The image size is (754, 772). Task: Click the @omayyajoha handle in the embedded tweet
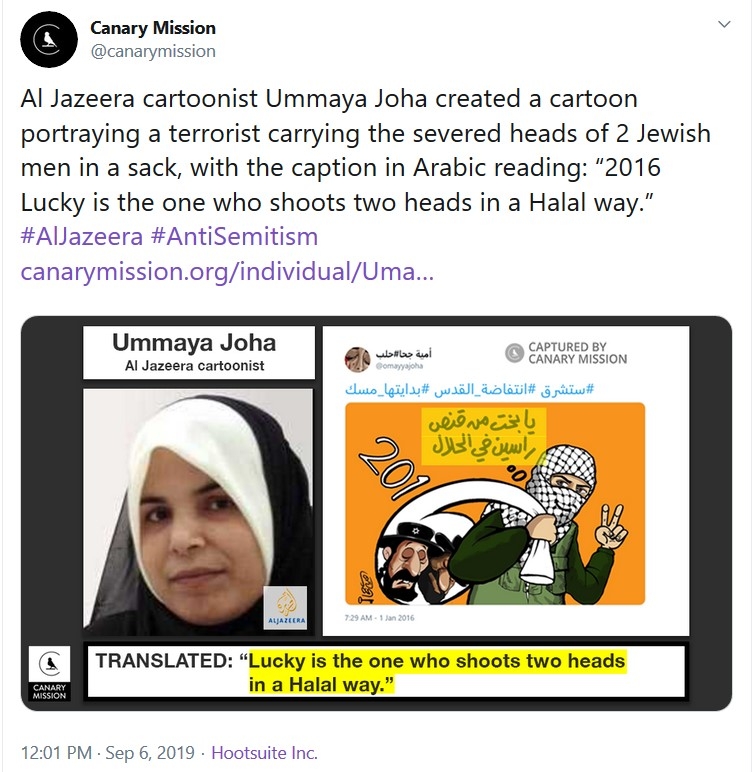[x=399, y=366]
